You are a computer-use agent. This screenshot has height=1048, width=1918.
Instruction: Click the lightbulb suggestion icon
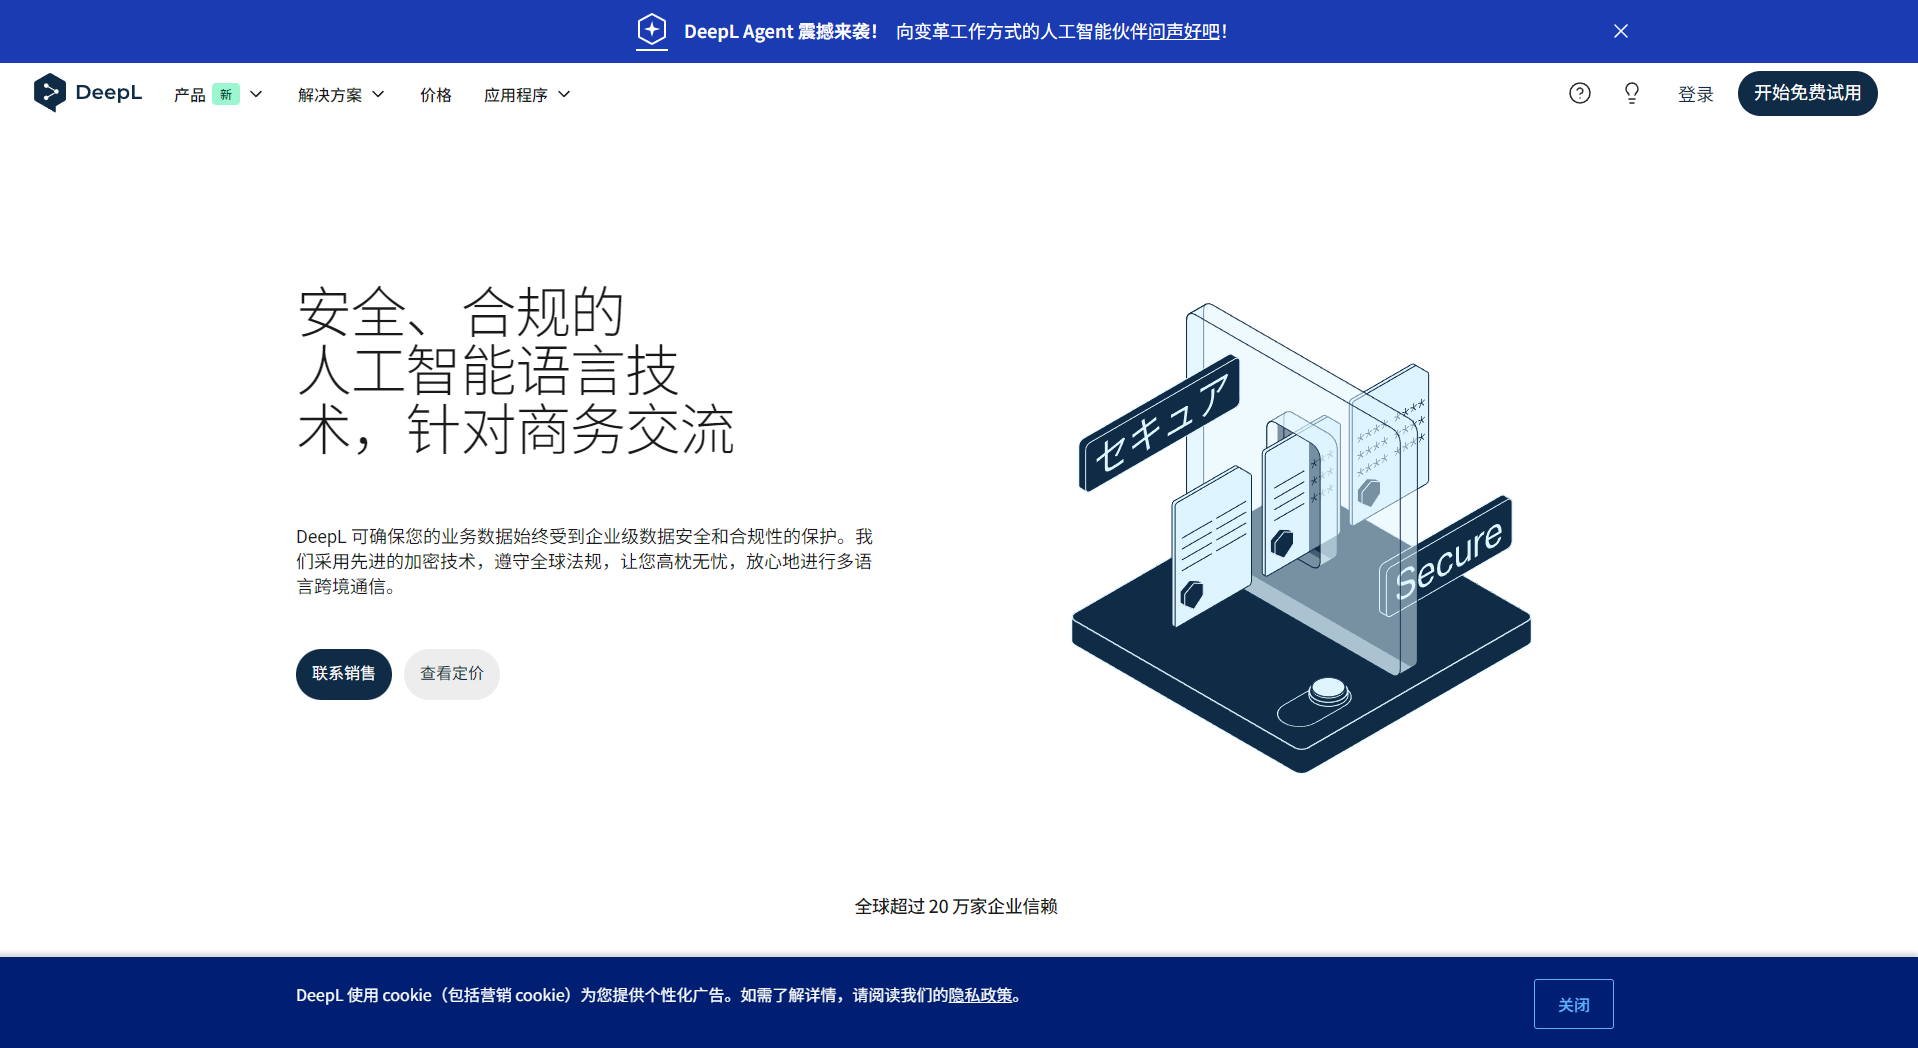pyautogui.click(x=1630, y=92)
